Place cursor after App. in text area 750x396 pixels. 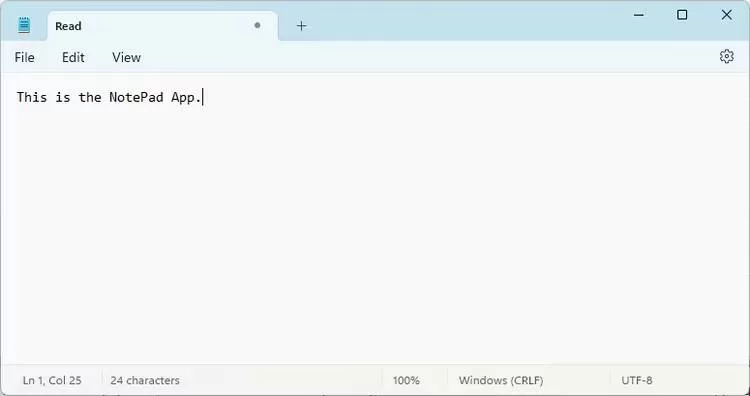(x=203, y=97)
